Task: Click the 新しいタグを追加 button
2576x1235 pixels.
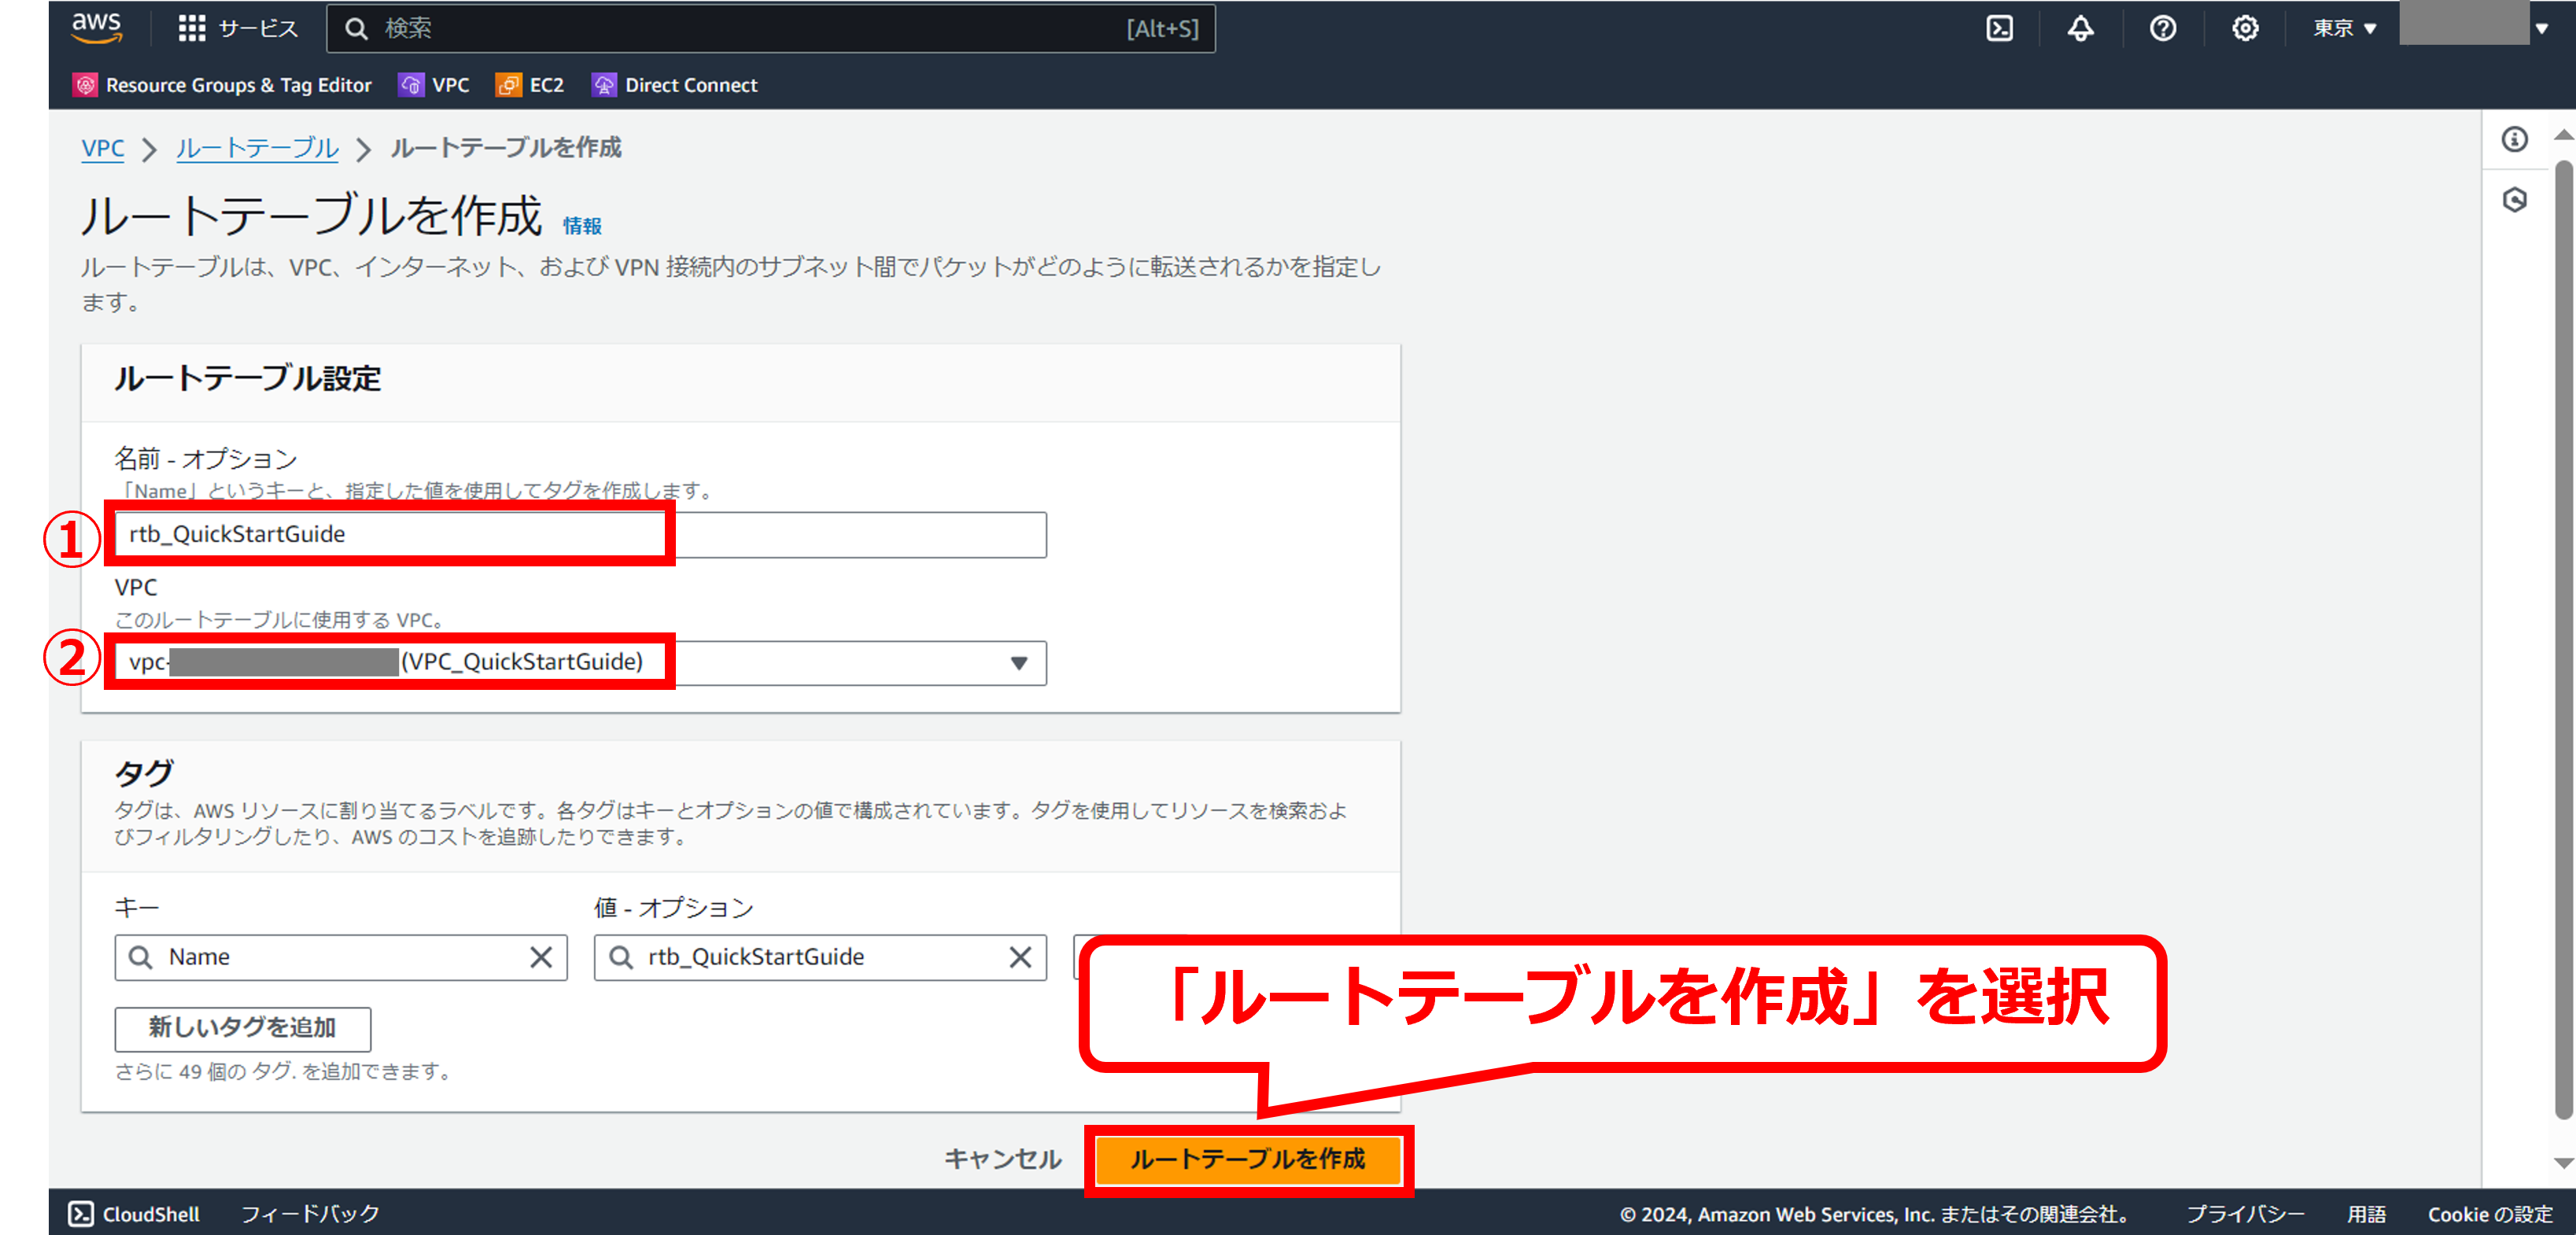Action: [x=242, y=1028]
